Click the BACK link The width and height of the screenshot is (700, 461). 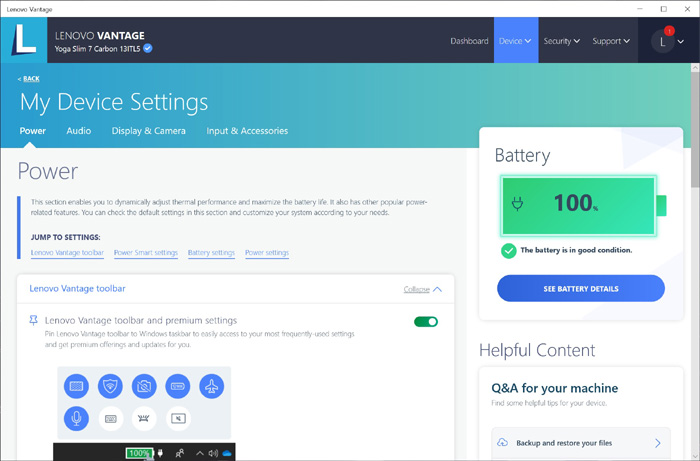click(29, 79)
